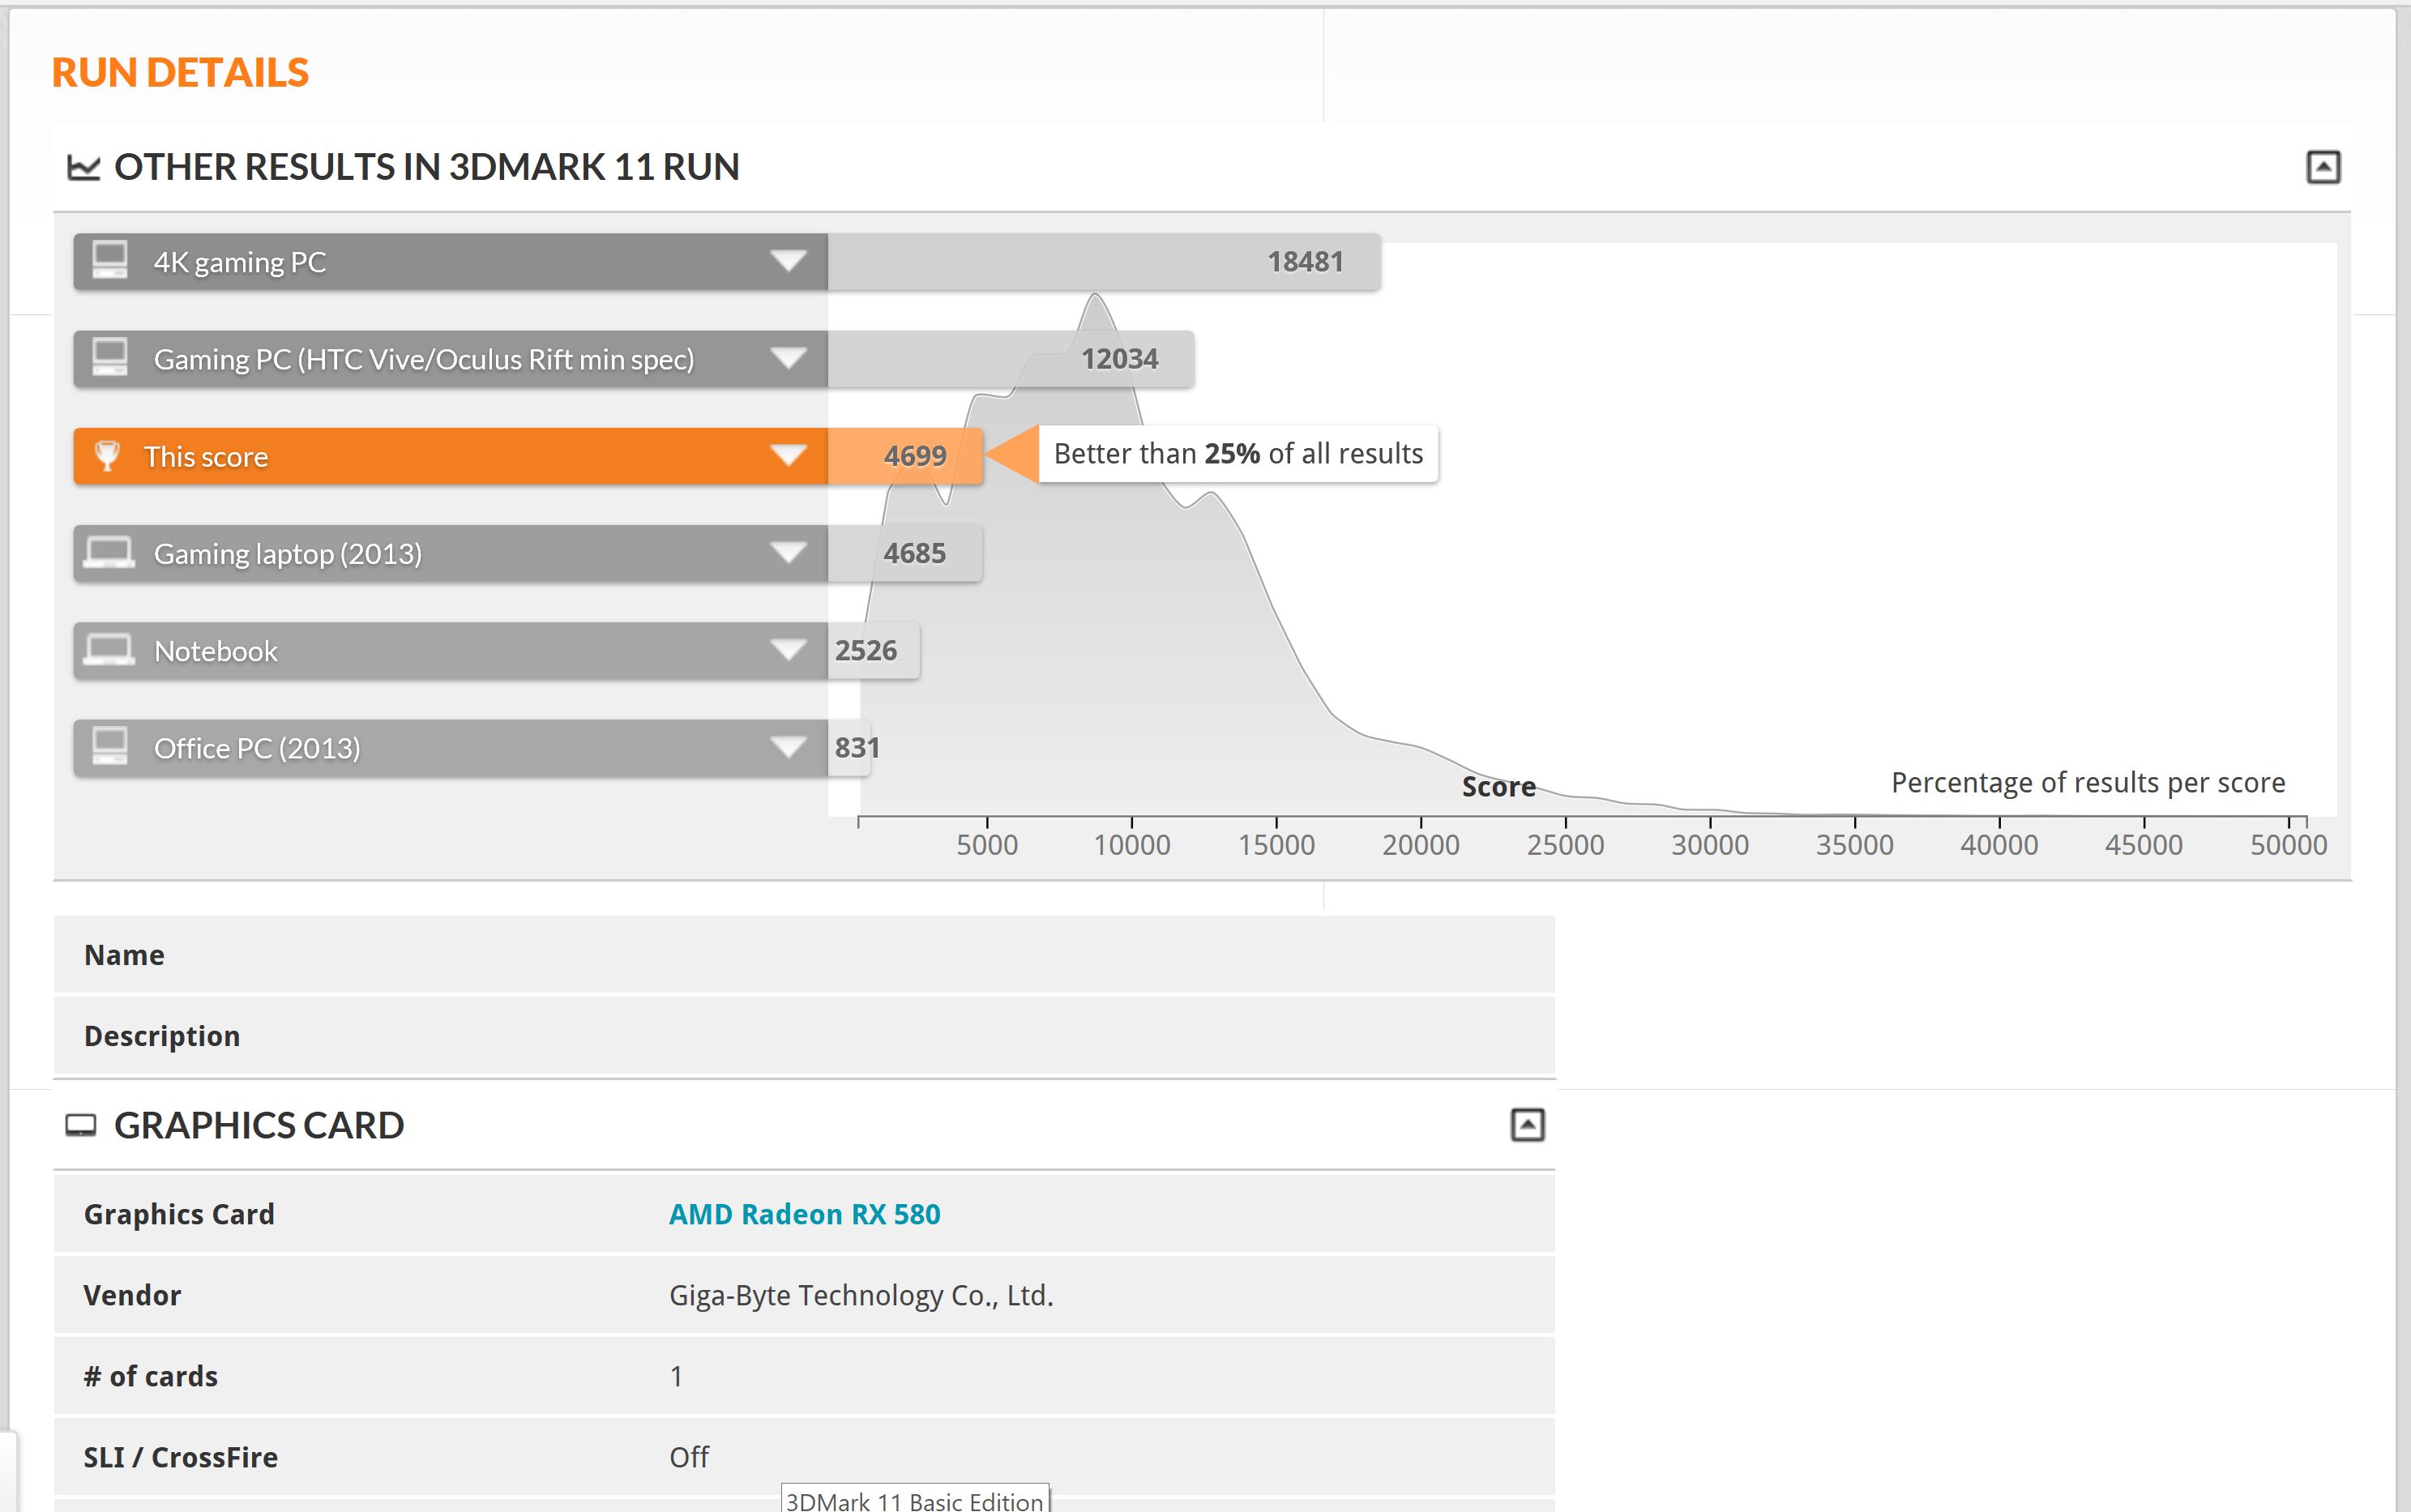
Task: Click the 4K gaming PC desktop icon
Action: 110,260
